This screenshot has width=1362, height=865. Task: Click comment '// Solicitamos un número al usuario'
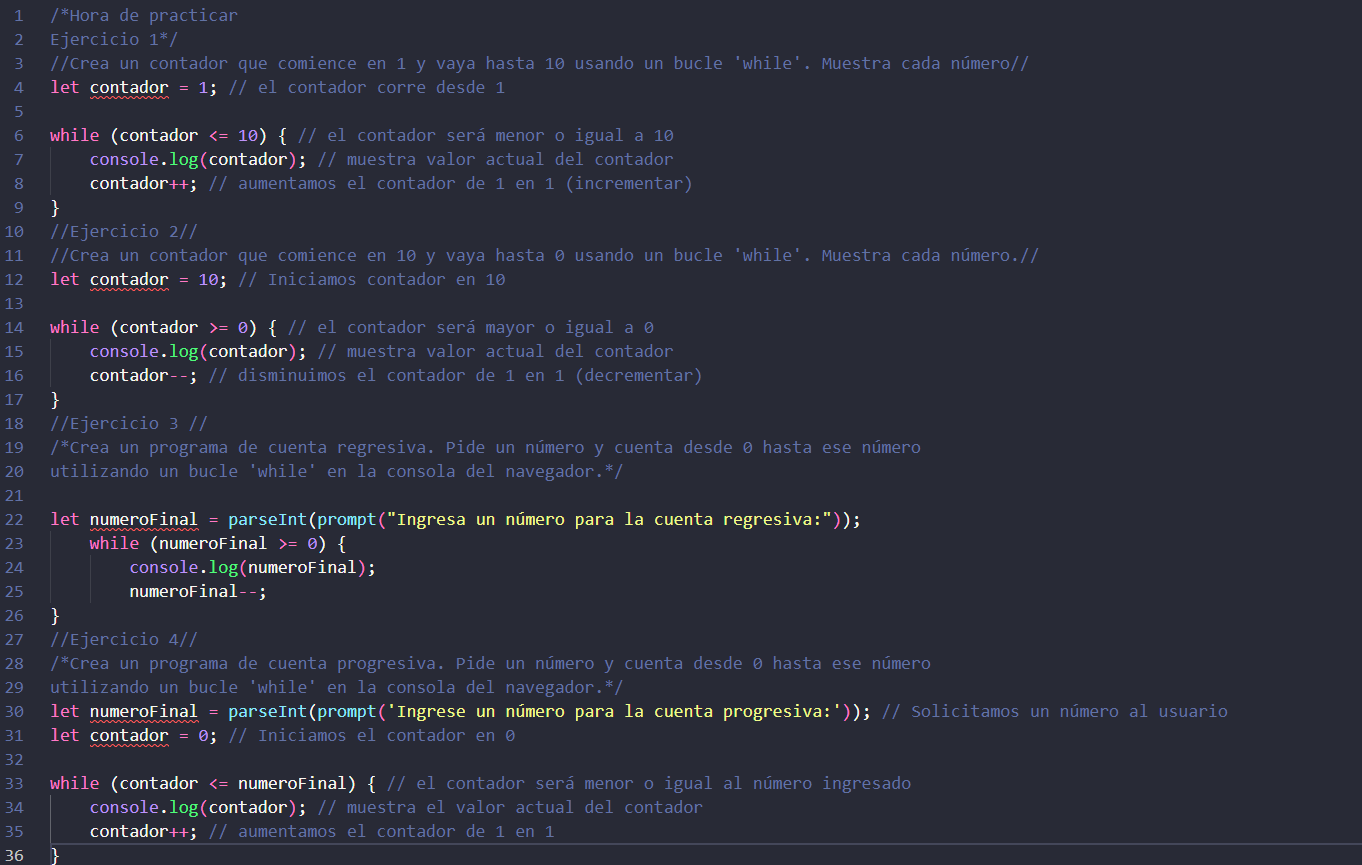click(x=1055, y=711)
